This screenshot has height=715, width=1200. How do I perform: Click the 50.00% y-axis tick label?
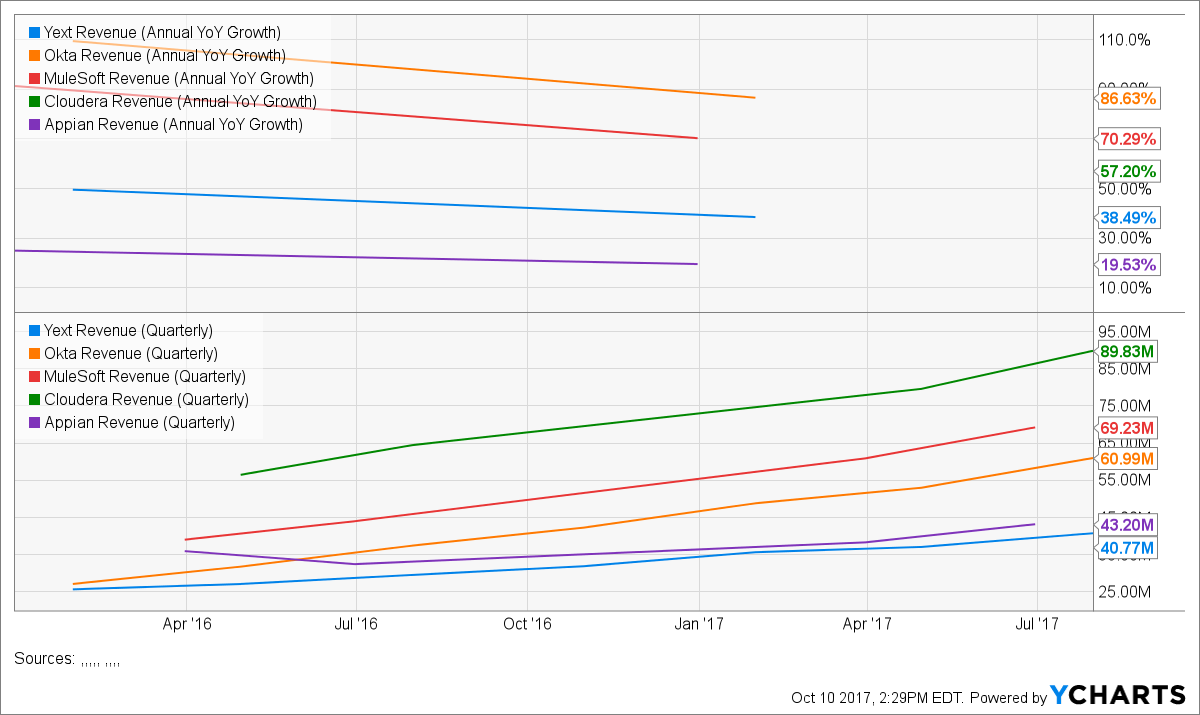tap(1125, 189)
